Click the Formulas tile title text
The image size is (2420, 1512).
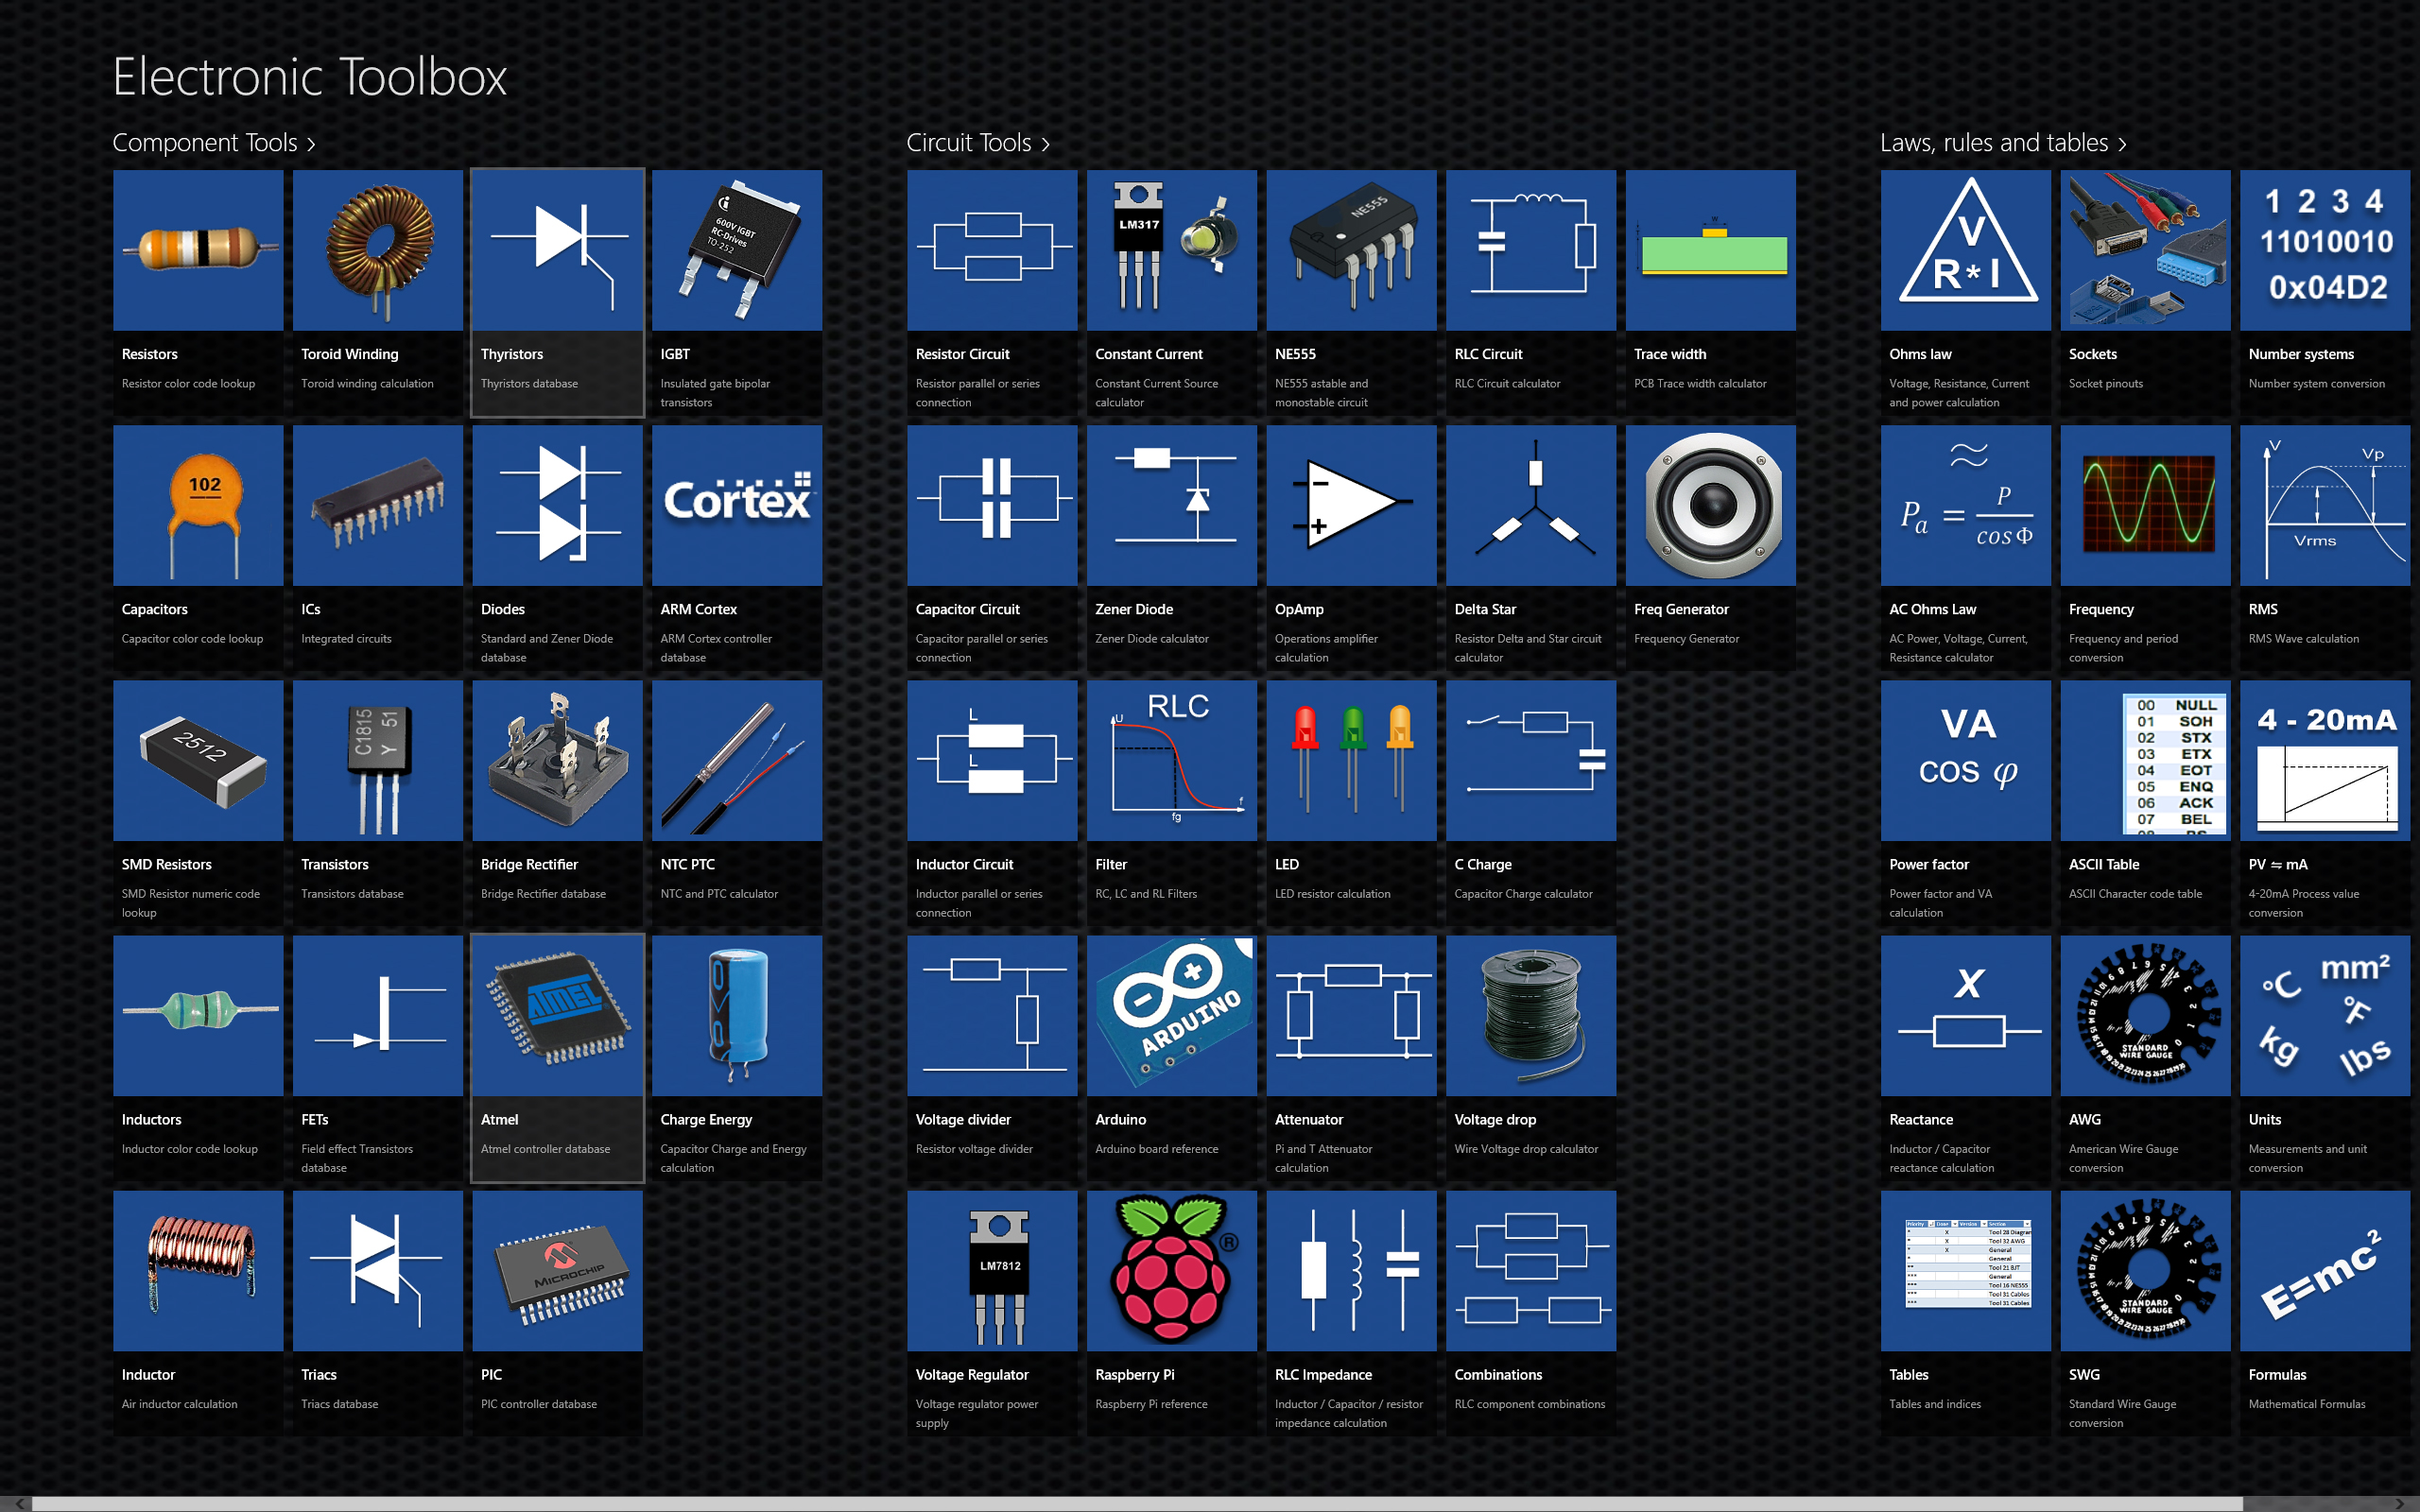(2277, 1375)
